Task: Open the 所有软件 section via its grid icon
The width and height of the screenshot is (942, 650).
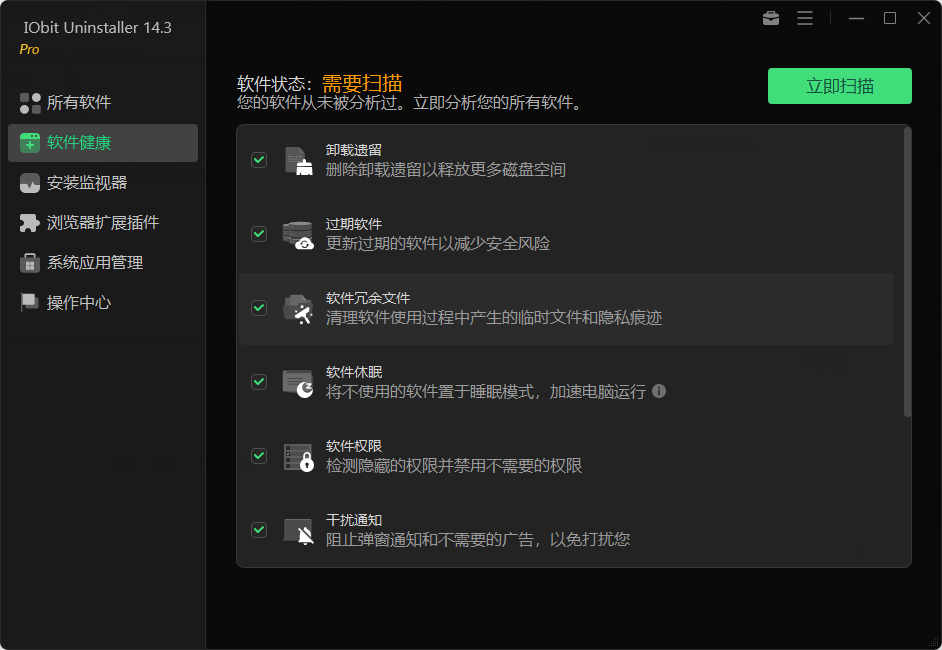Action: 28,102
